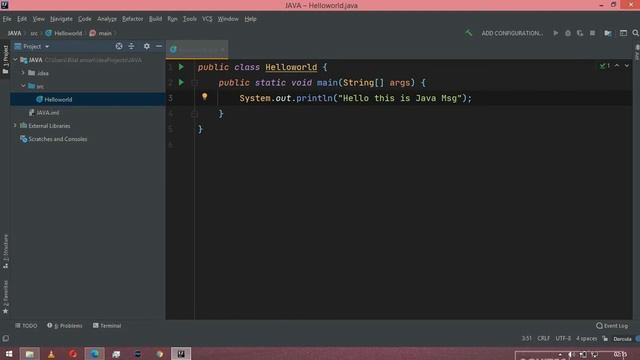Toggle tool window quick access icon

(x=5, y=338)
